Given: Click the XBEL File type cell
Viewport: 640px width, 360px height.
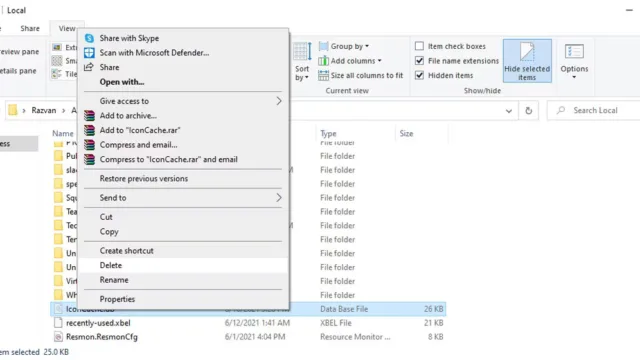Looking at the screenshot, I should 336,323.
